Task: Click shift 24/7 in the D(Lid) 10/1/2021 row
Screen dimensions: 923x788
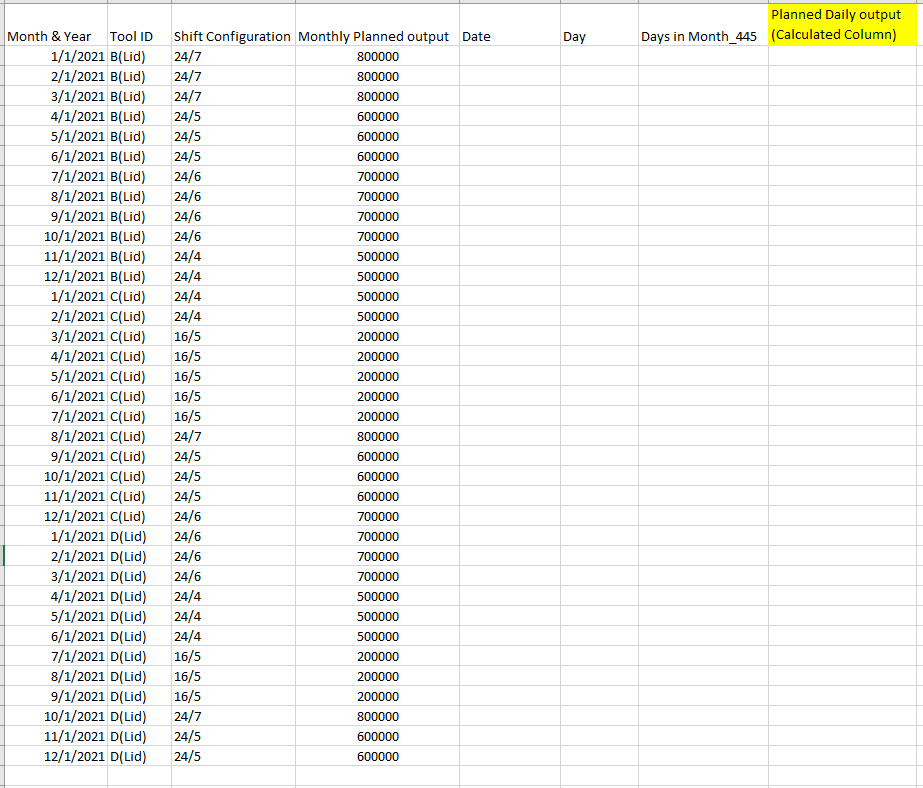Action: (x=234, y=717)
